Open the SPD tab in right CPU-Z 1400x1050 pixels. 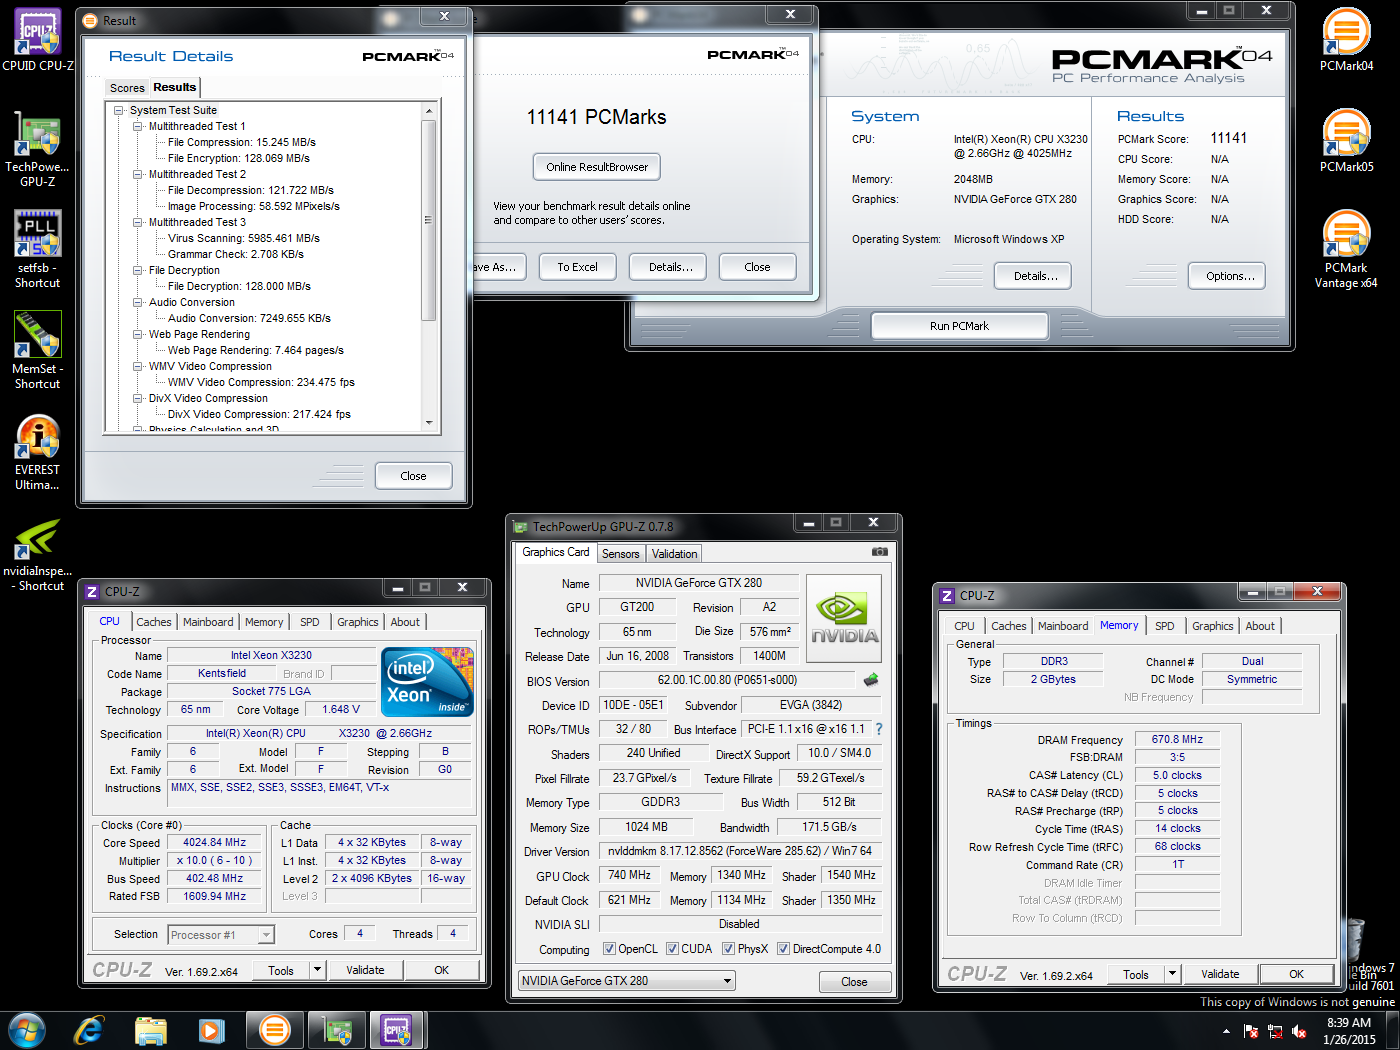tap(1165, 626)
